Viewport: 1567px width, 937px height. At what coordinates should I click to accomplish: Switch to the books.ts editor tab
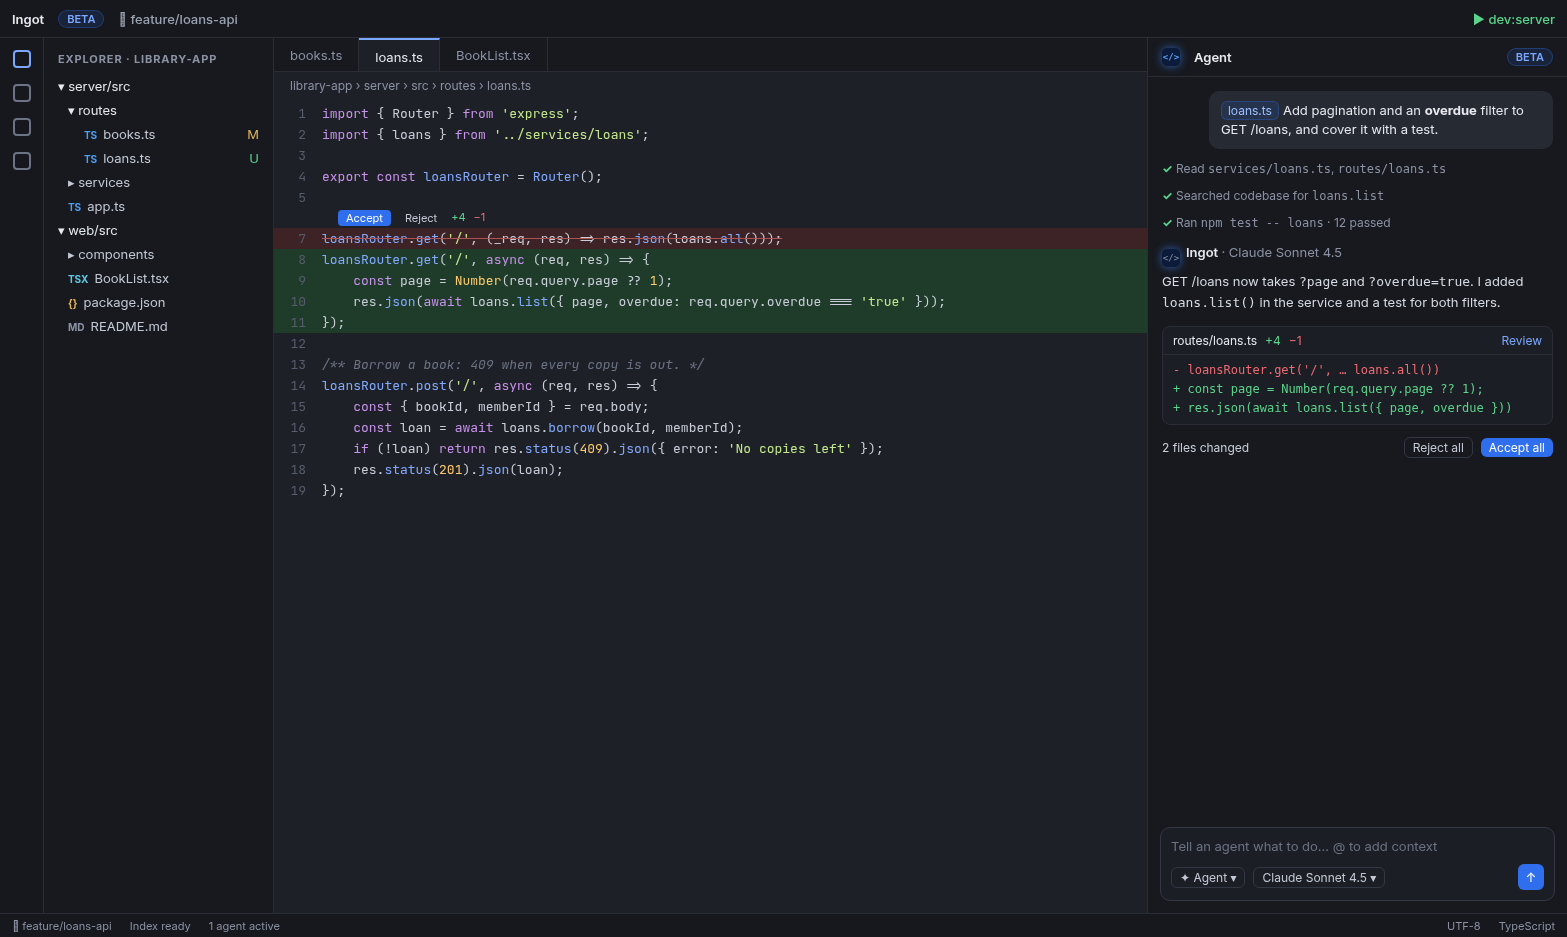pos(316,56)
